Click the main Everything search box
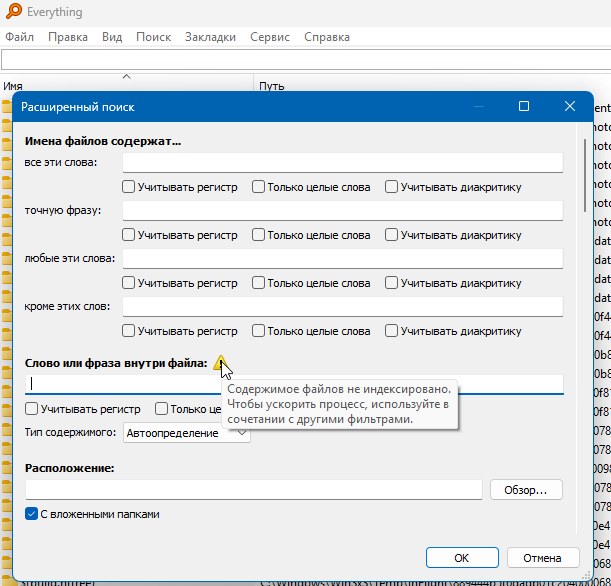 pos(306,60)
